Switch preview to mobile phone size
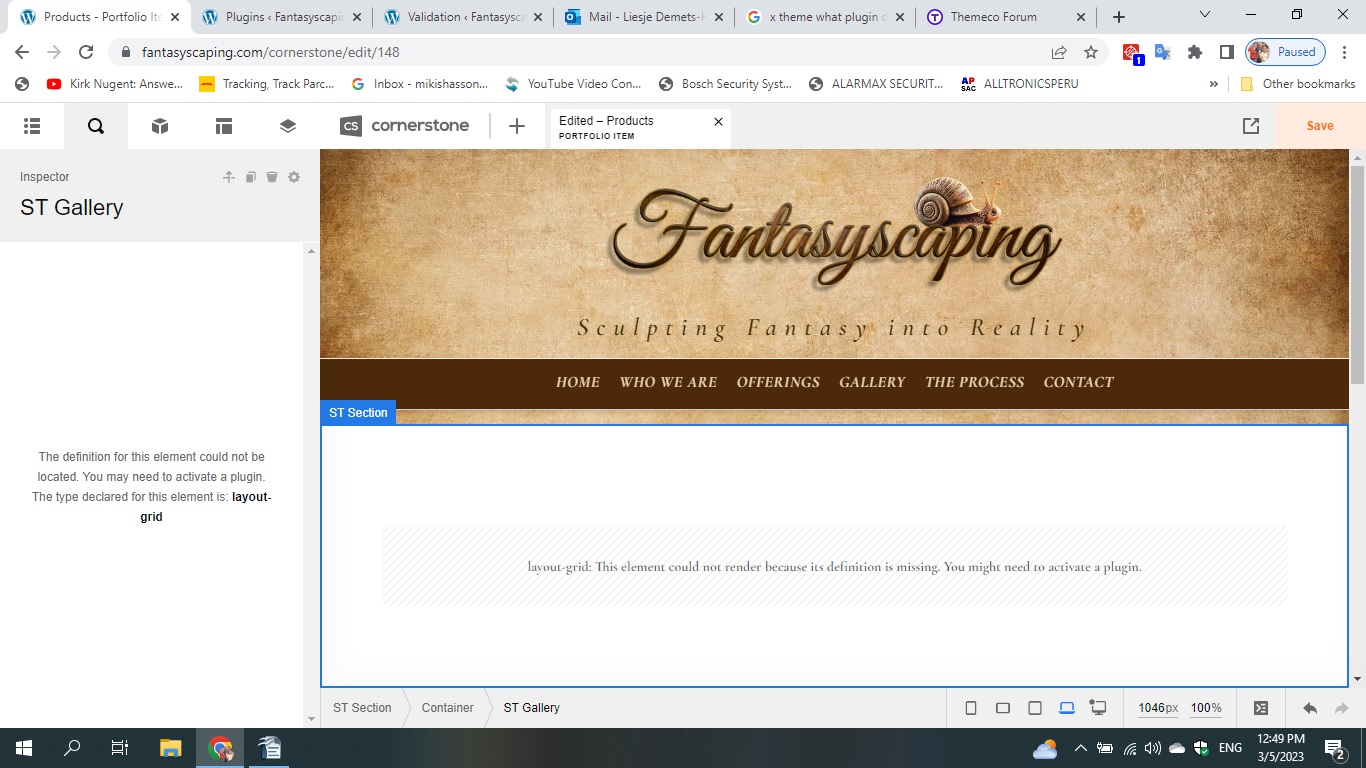 tap(971, 708)
